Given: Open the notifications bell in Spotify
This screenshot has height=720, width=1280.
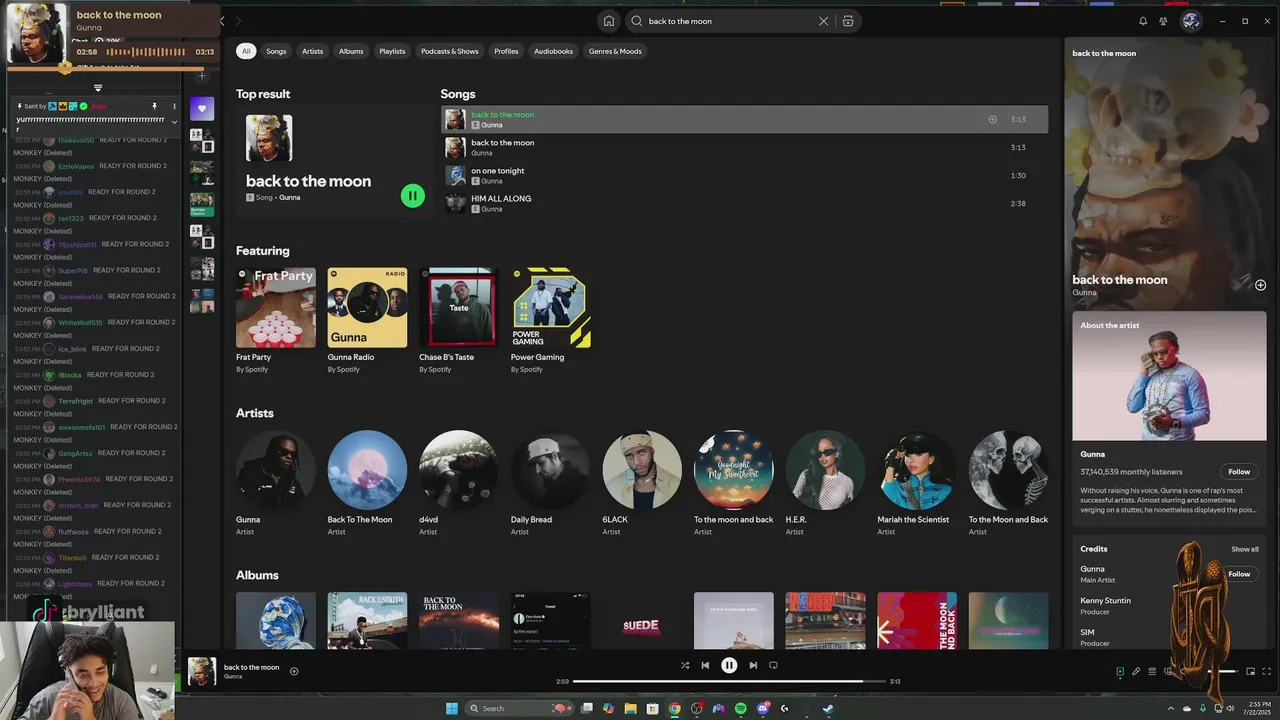Looking at the screenshot, I should coord(1143,21).
